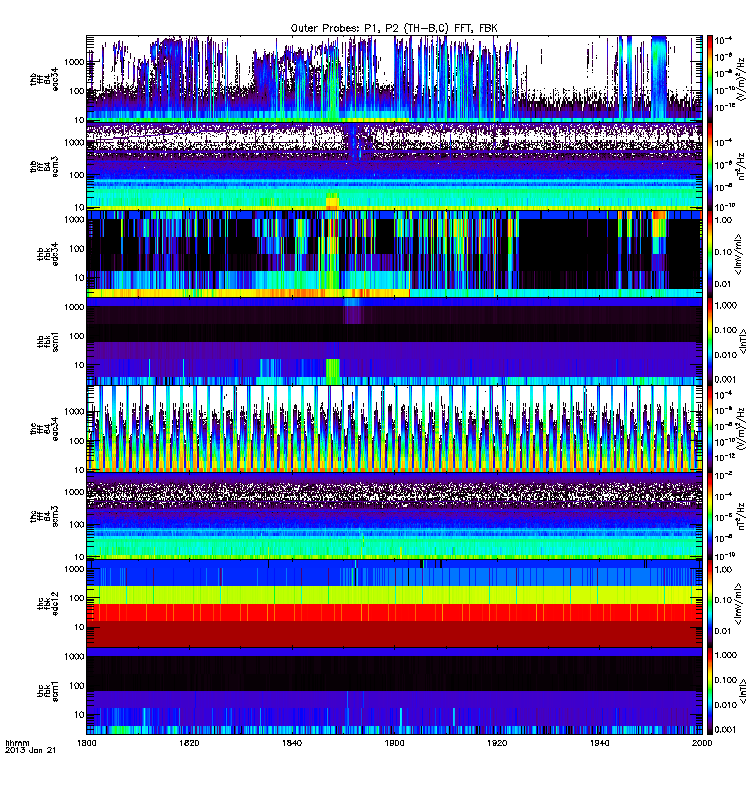
Task: Click the "1820" time tick label
Action: pyautogui.click(x=189, y=743)
